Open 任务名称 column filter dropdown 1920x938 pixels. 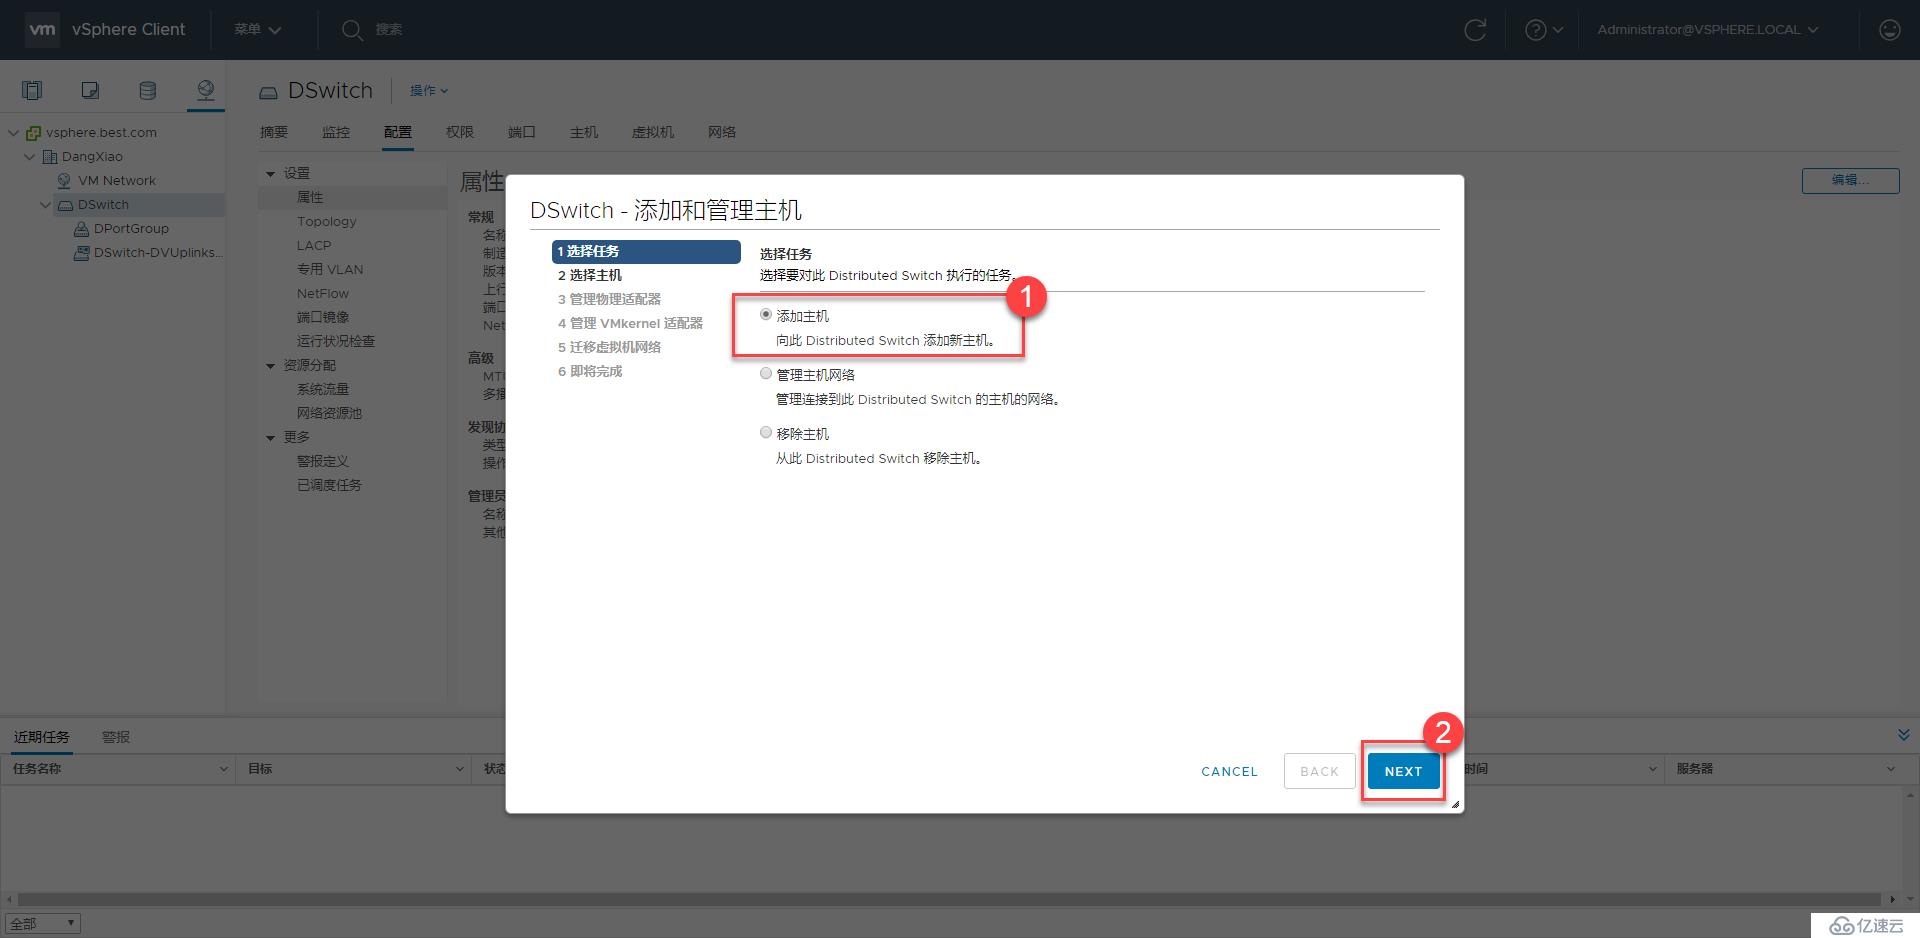pyautogui.click(x=224, y=769)
